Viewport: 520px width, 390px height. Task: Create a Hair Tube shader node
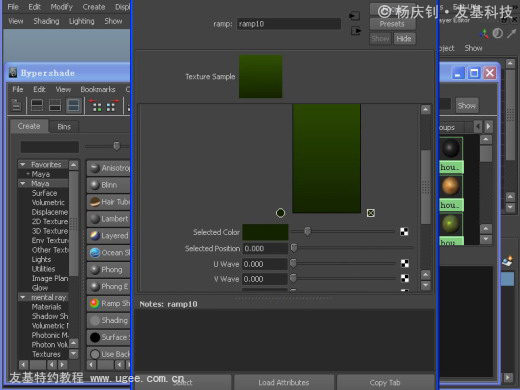(x=109, y=202)
